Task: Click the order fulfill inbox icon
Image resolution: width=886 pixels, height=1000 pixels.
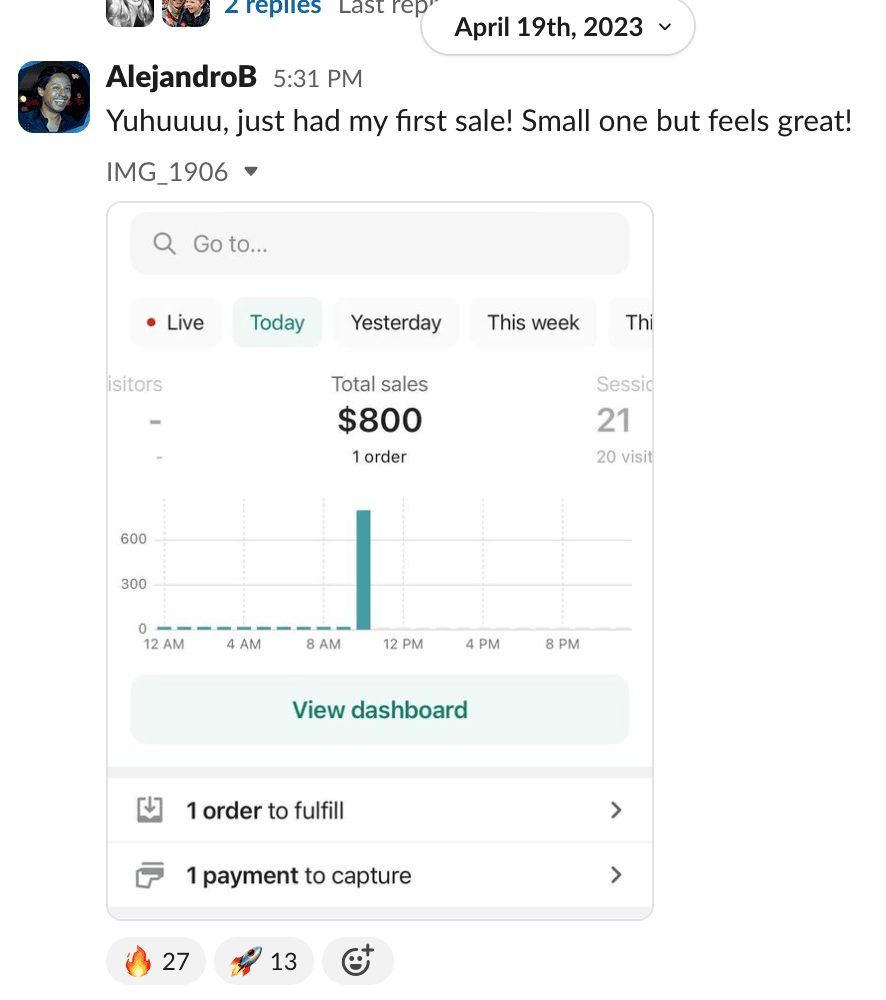Action: pos(149,810)
